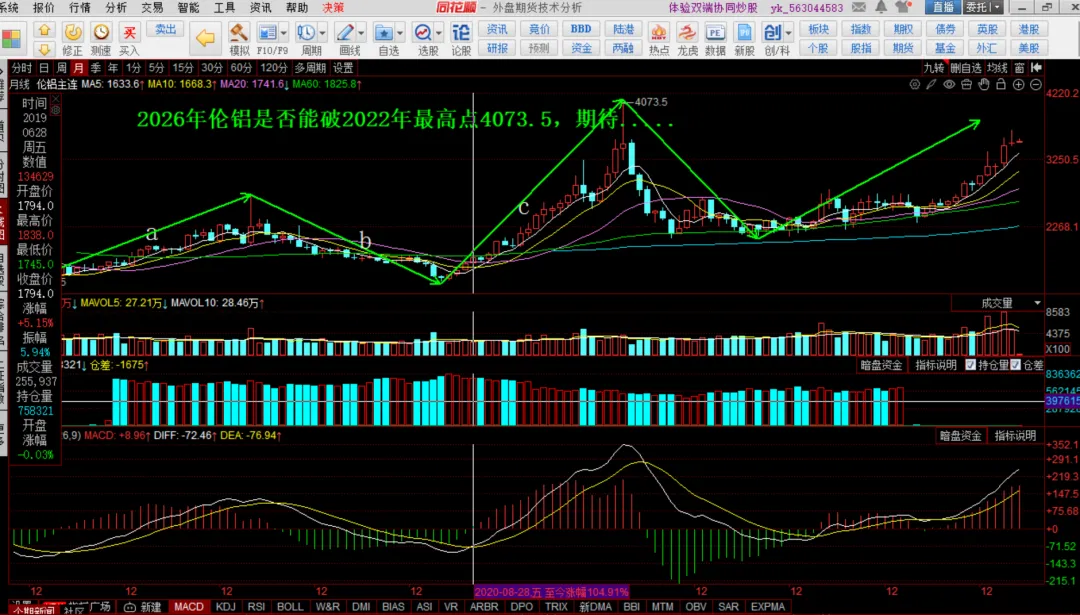Click the zoom-in plus icon above chart
Screen dimensions: 1080x615
click(x=1019, y=84)
